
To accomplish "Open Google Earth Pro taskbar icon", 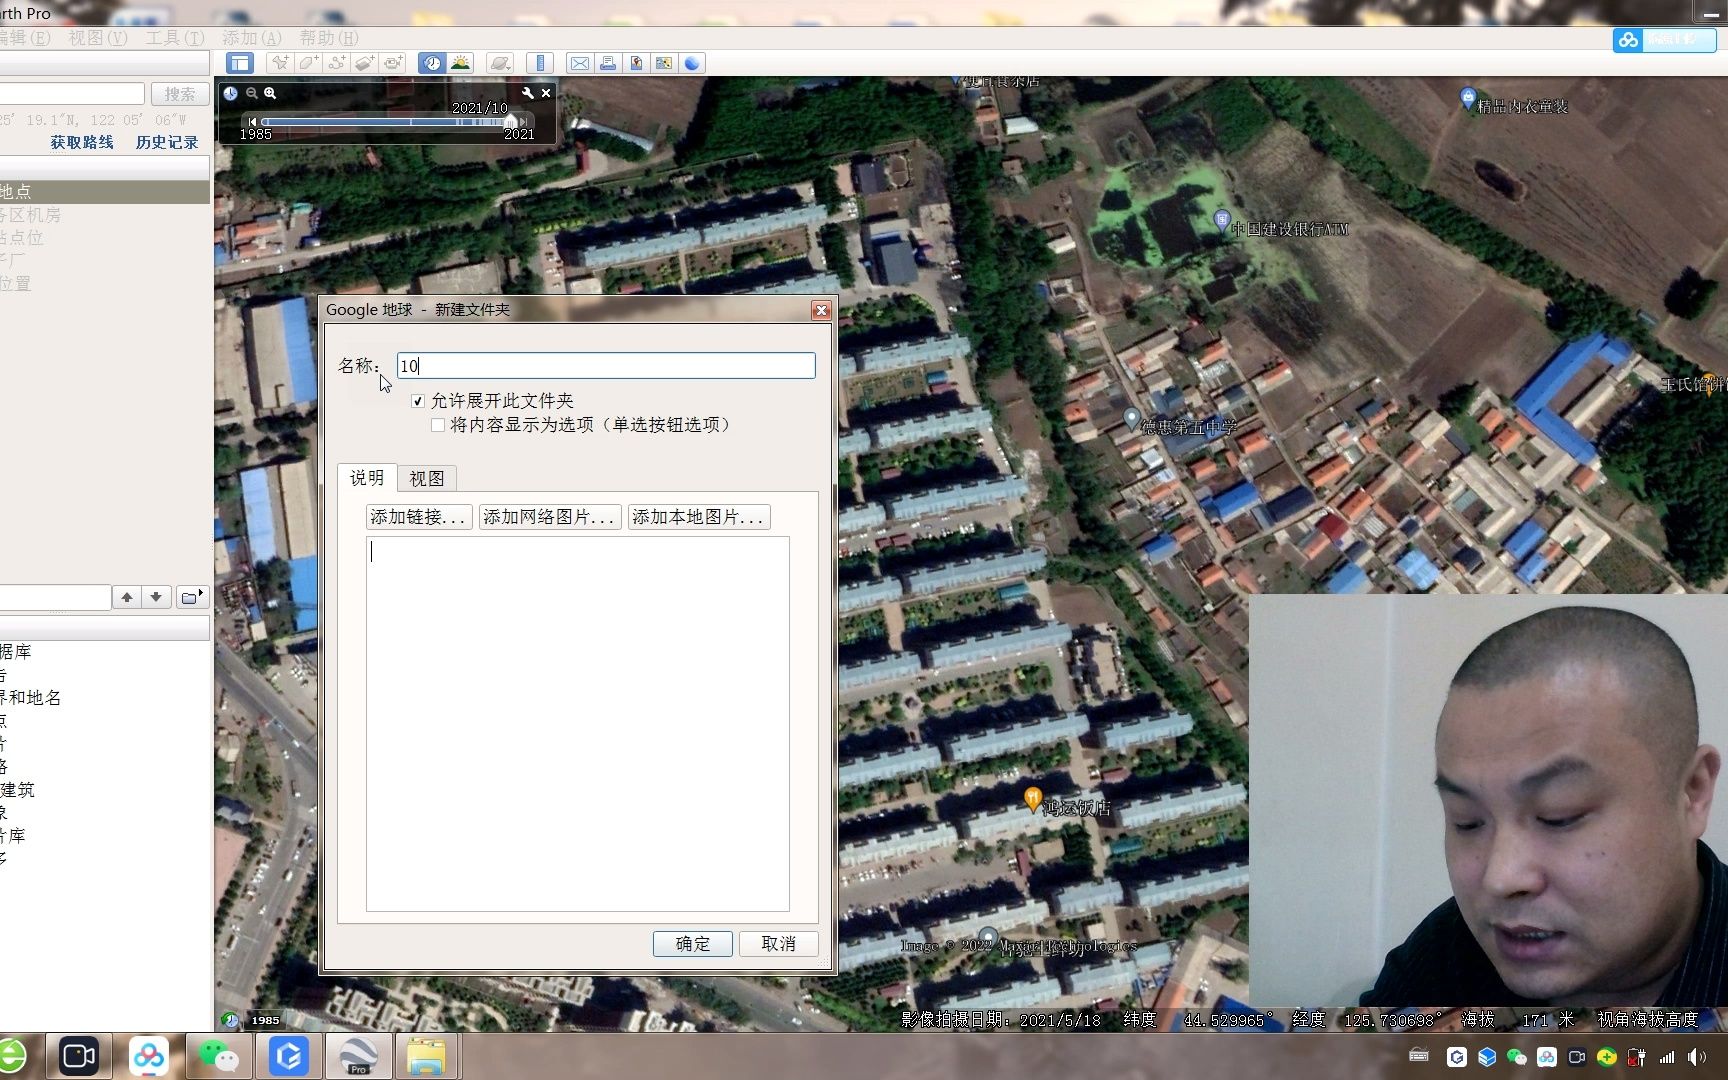I will [x=357, y=1056].
